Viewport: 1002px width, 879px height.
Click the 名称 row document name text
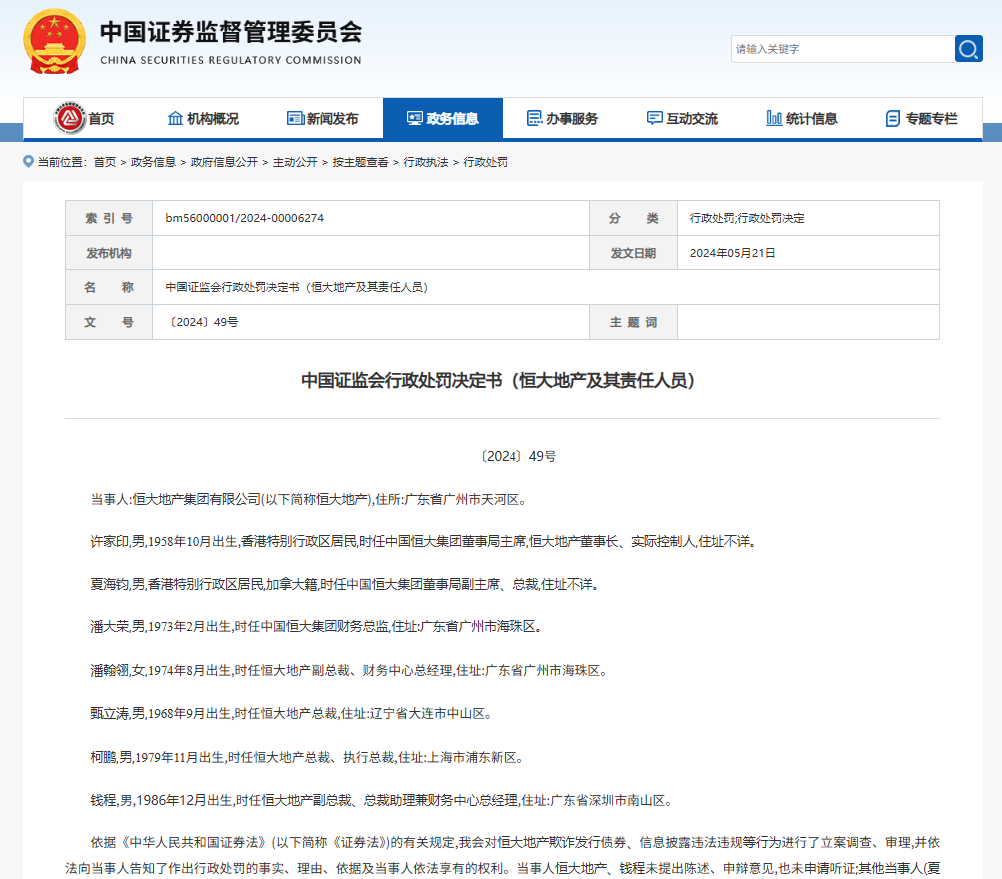(x=297, y=287)
